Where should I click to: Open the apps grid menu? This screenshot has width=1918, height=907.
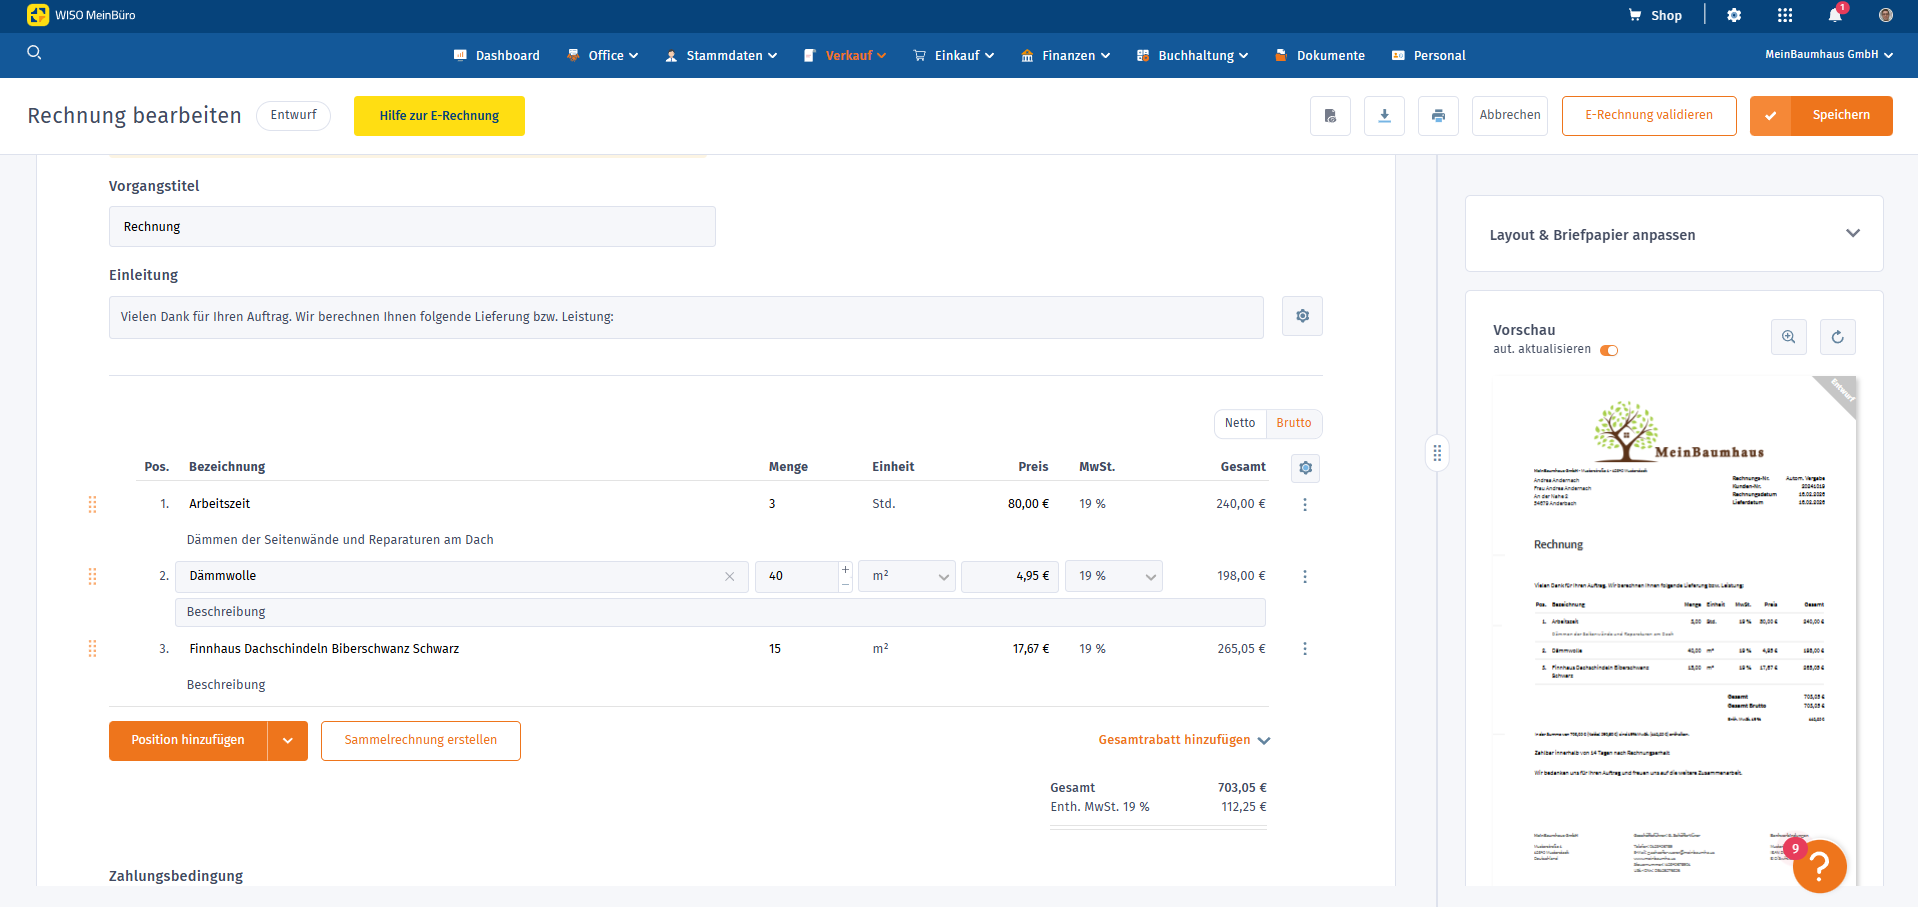click(1785, 15)
